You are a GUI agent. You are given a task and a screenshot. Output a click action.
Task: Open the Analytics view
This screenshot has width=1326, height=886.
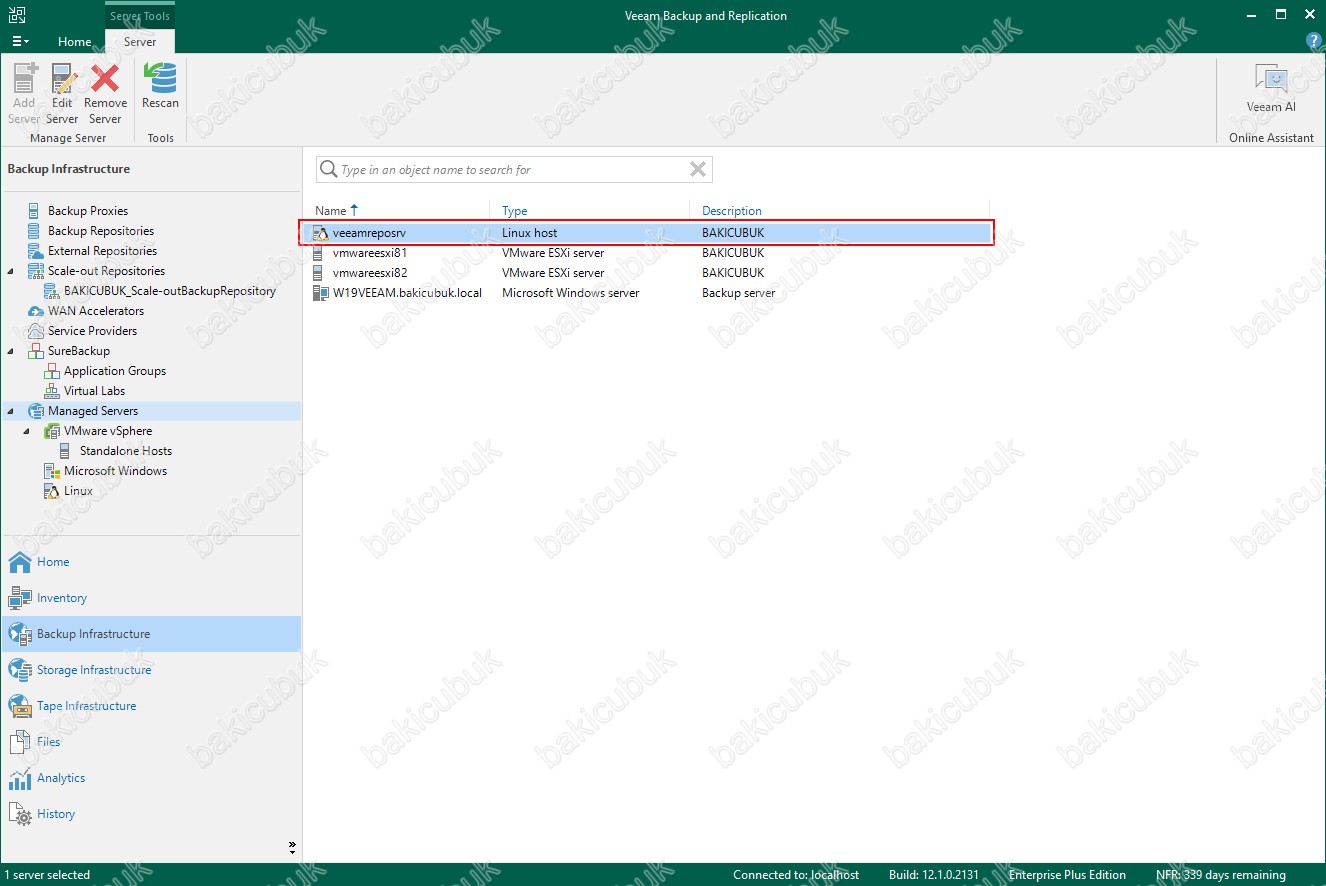(151, 778)
